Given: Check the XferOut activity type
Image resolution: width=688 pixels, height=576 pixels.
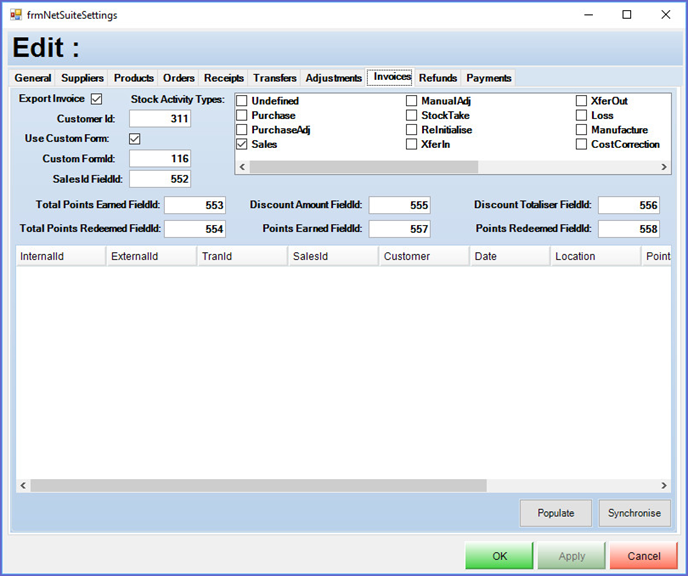Looking at the screenshot, I should tap(582, 101).
